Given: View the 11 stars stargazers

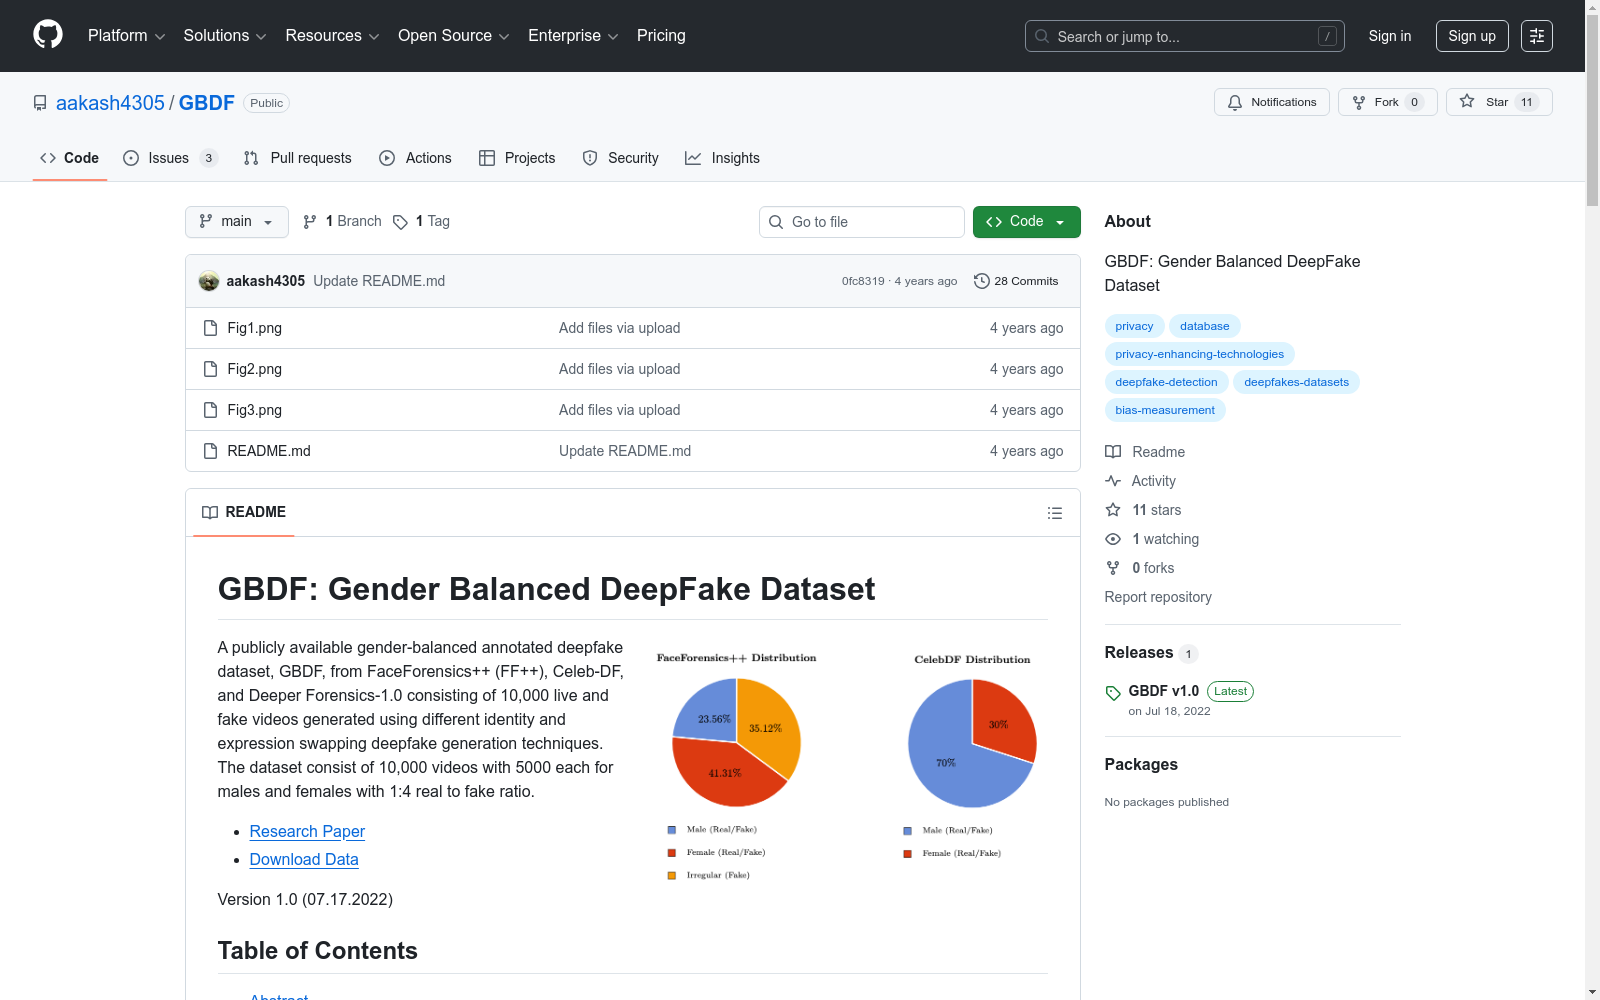Looking at the screenshot, I should click(x=1143, y=510).
